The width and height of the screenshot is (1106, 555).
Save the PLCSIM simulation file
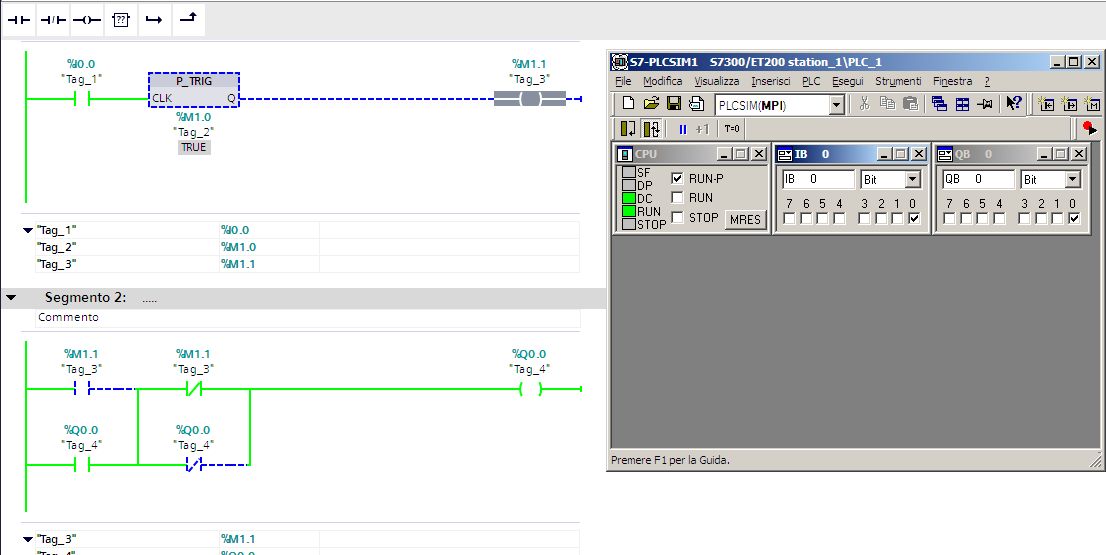coord(673,104)
